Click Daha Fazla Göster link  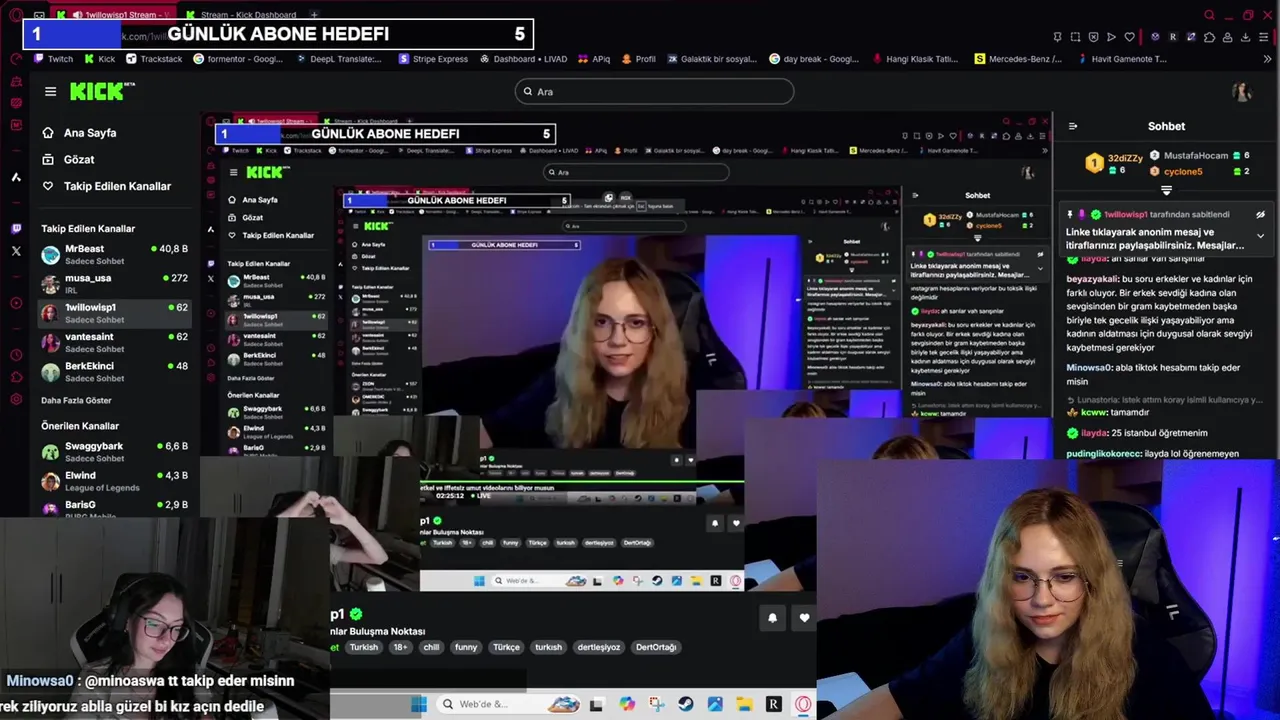point(76,400)
